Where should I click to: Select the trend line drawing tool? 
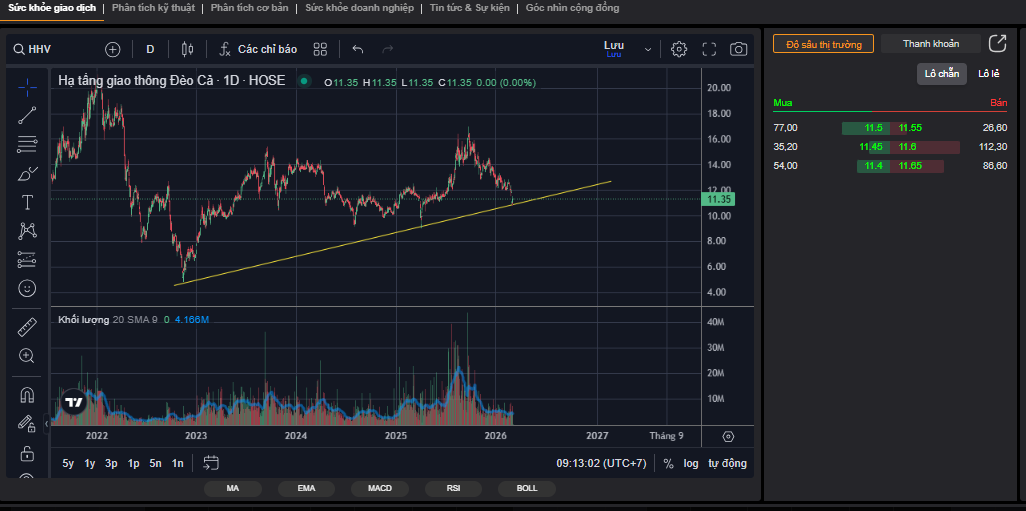point(27,115)
